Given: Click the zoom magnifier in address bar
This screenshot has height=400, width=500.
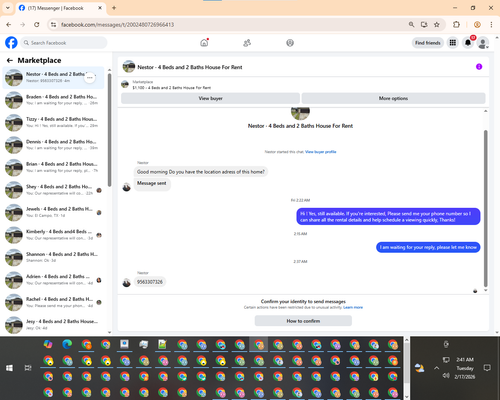Looking at the screenshot, I should [411, 24].
